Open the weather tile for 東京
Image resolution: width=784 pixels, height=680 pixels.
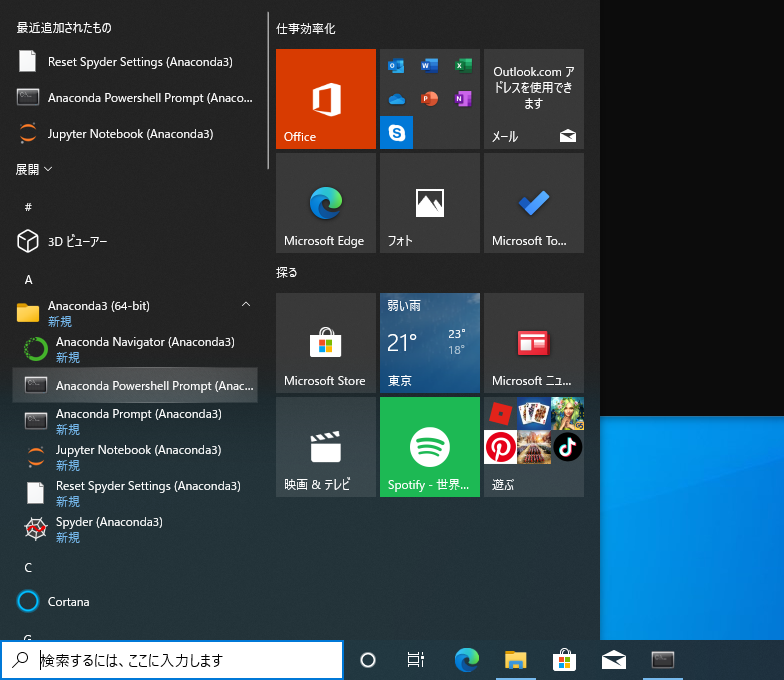[429, 343]
